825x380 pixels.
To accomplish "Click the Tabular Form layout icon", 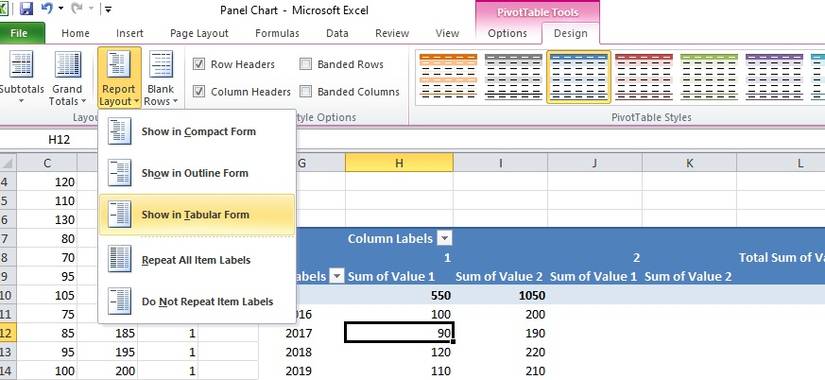I will (x=119, y=215).
